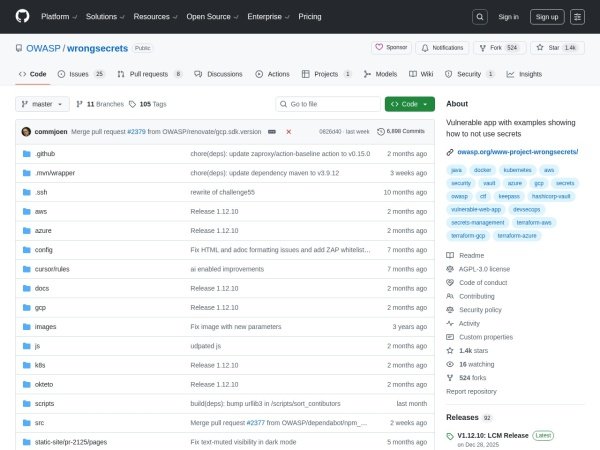Click folder icon beside .ssh

[x=26, y=192]
